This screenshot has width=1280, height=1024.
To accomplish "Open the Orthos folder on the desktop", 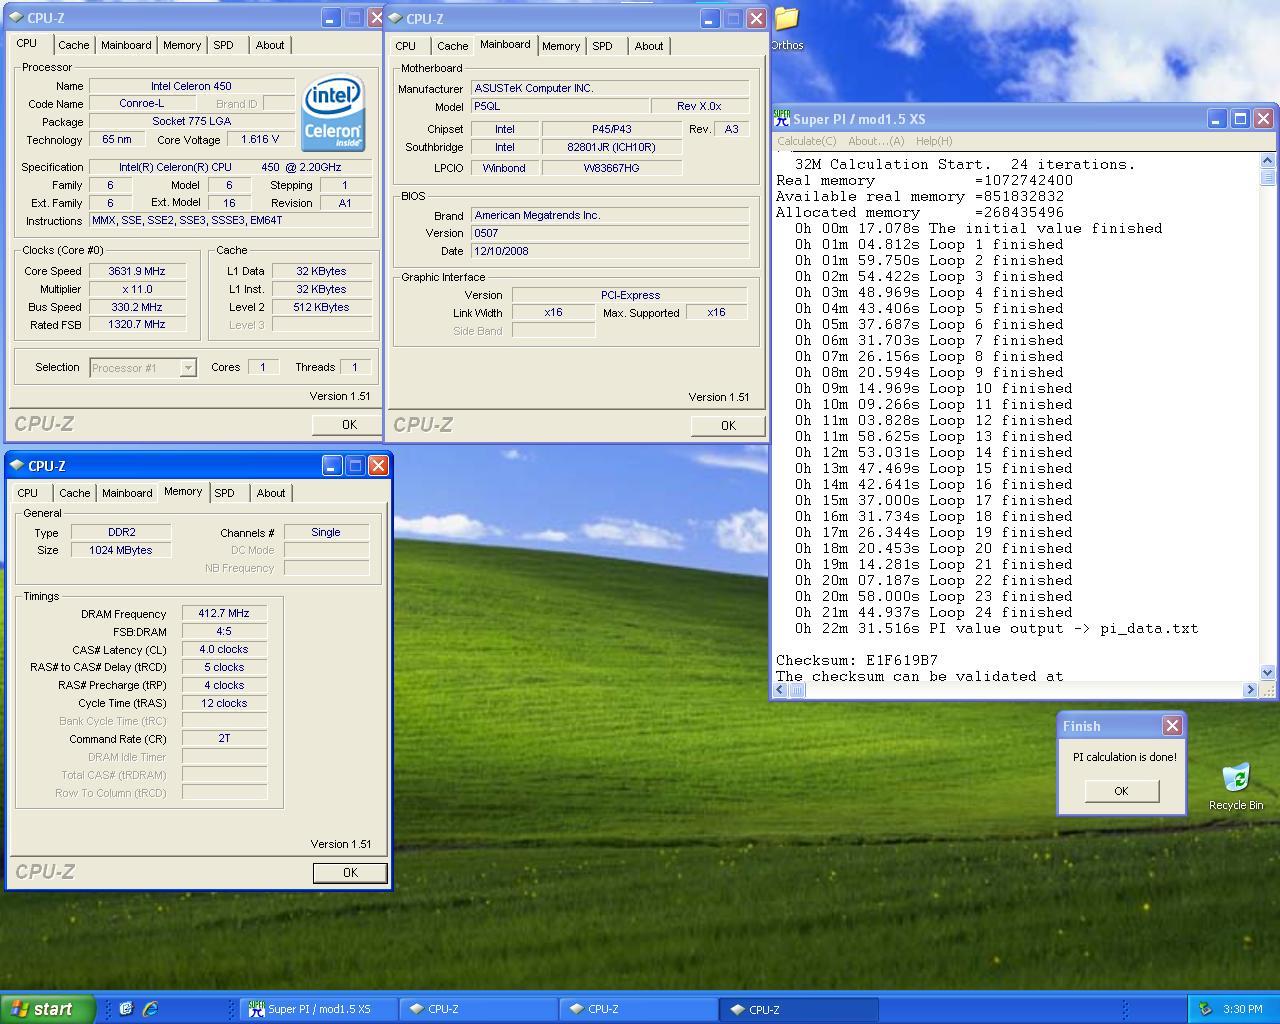I will (787, 27).
